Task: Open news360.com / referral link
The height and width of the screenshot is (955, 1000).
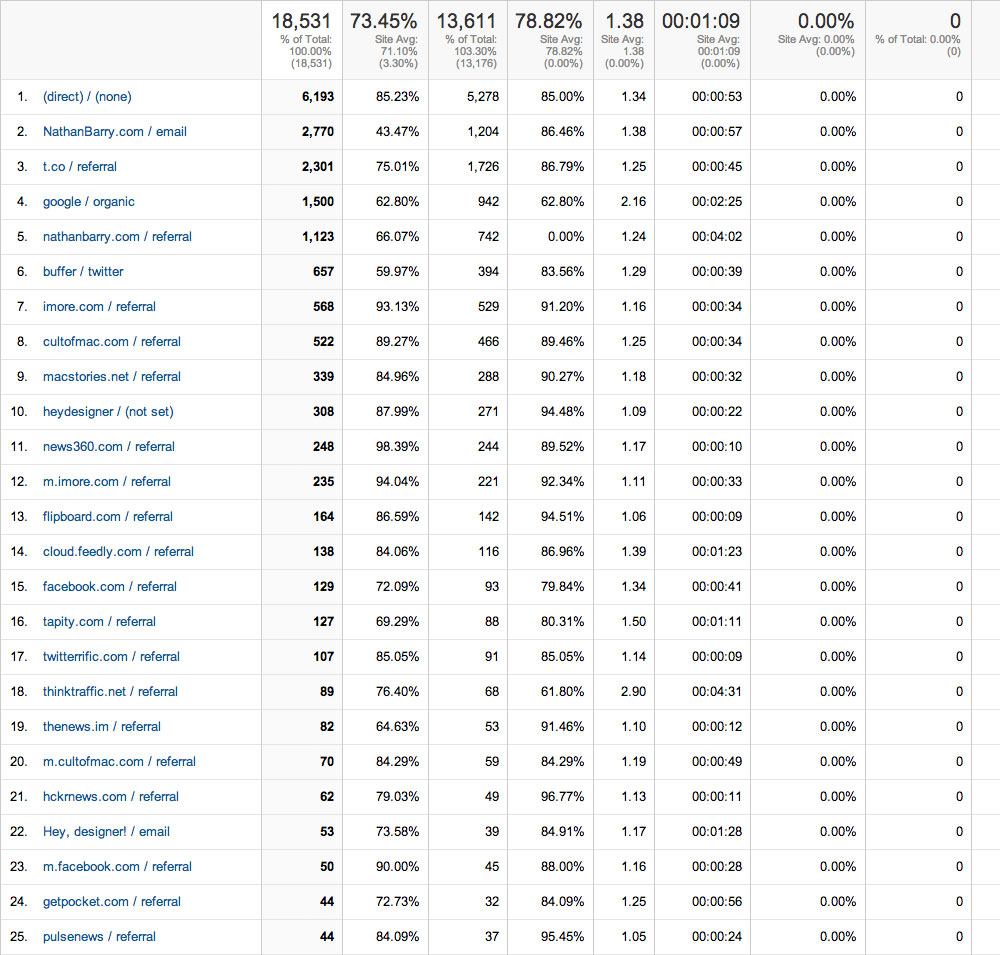Action: coord(109,447)
